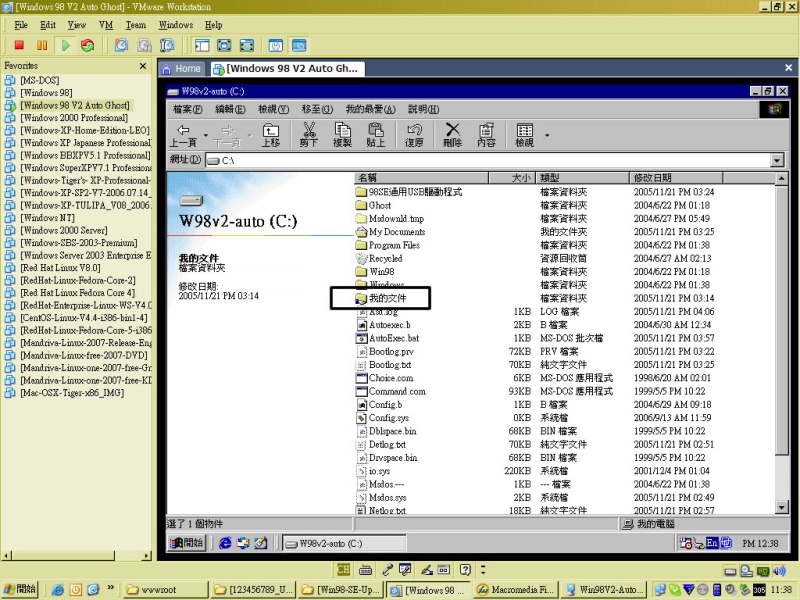This screenshot has width=800, height=600.
Task: Click the 檢視 (Views) toolbar icon
Action: (x=524, y=135)
